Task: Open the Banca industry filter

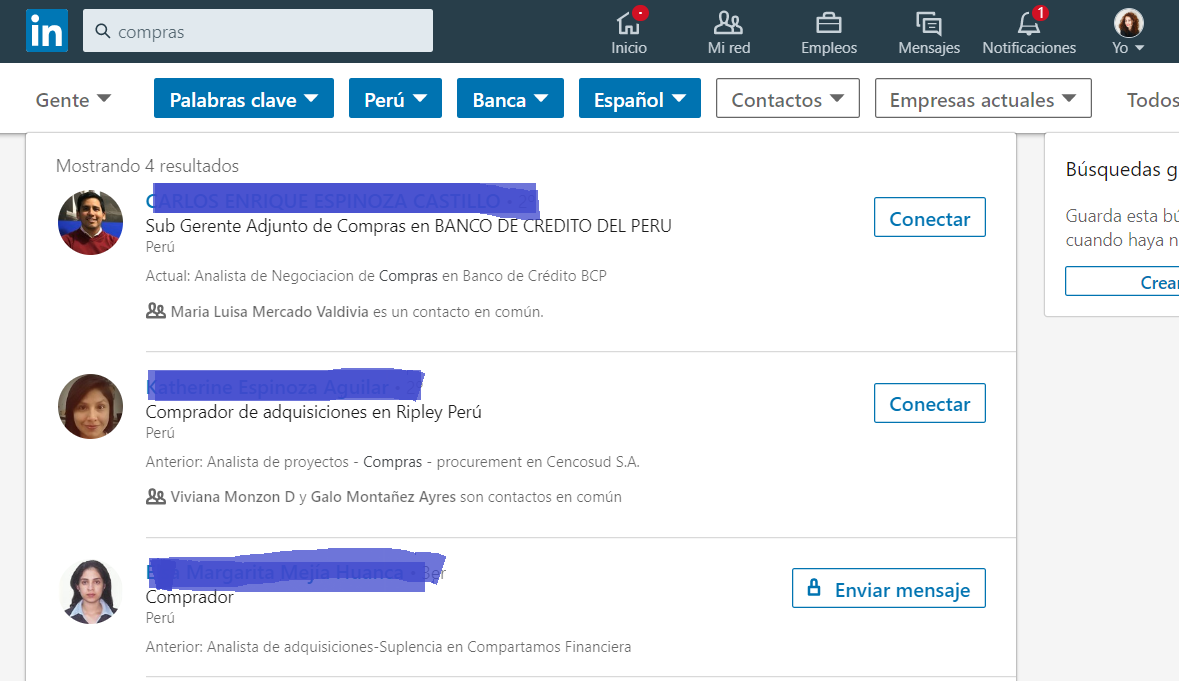Action: [510, 99]
